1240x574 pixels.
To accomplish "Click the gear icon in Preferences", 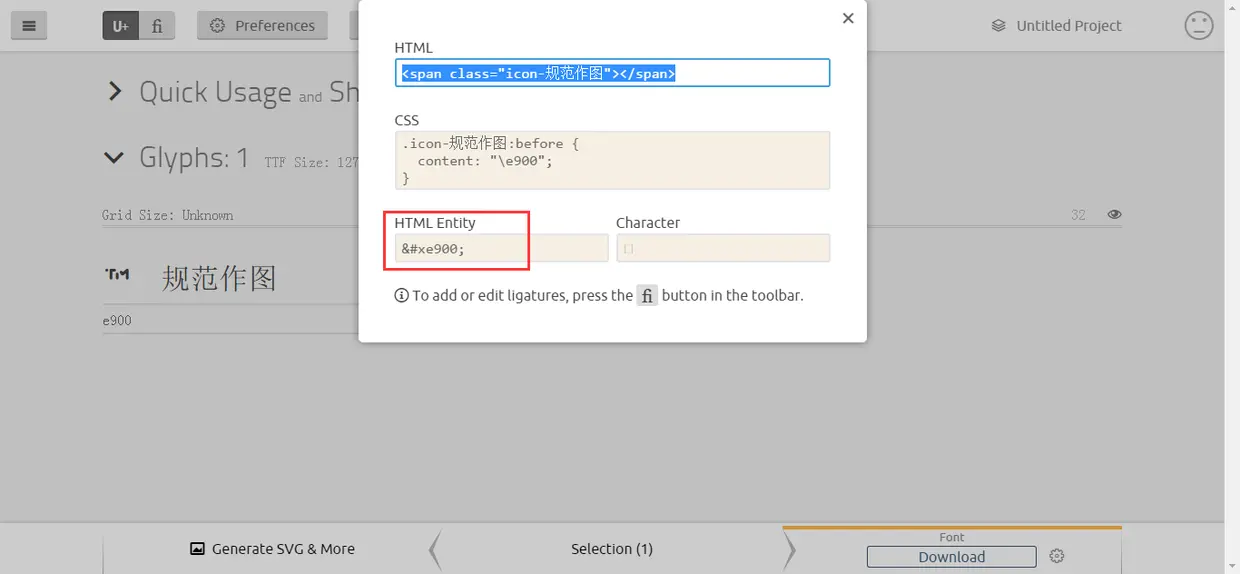I will (x=217, y=26).
